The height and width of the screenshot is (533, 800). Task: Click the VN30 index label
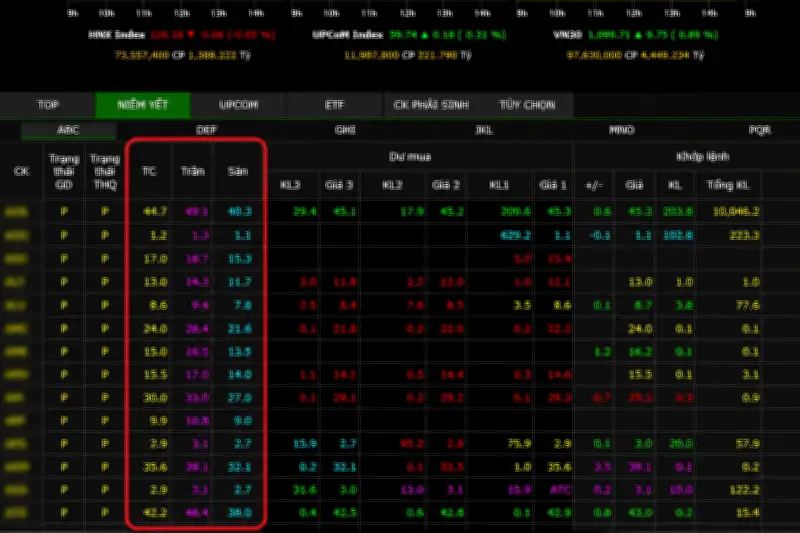(567, 35)
